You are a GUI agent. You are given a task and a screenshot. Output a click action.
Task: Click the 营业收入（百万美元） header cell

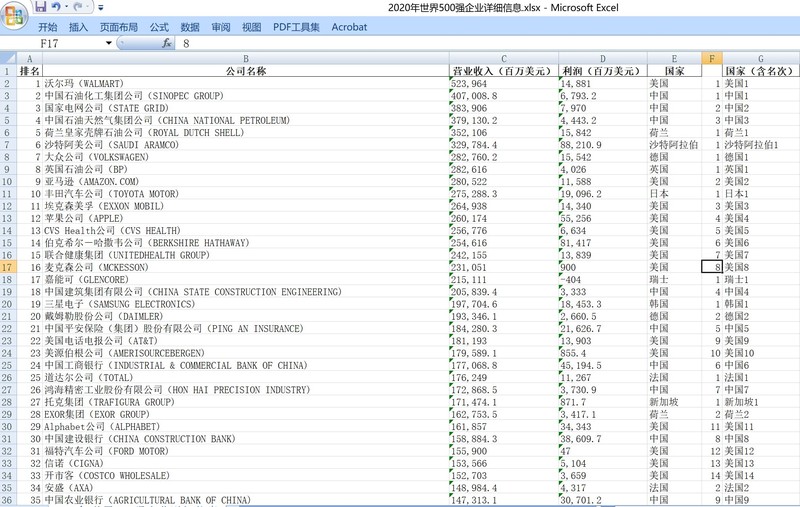coord(504,71)
